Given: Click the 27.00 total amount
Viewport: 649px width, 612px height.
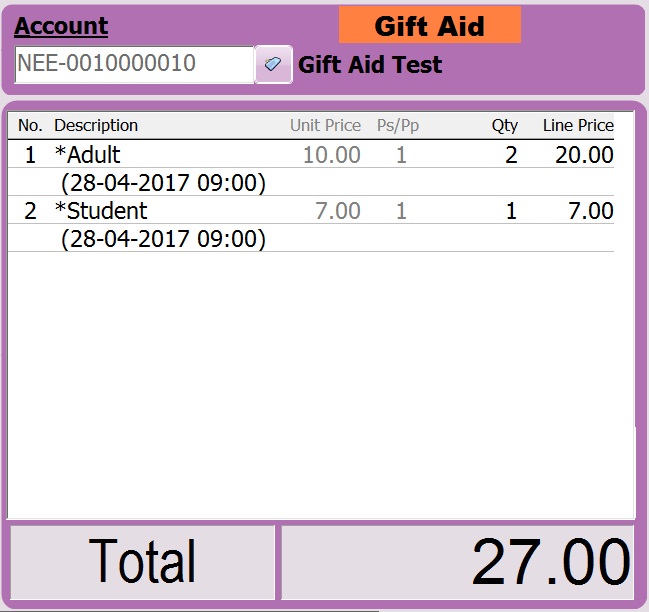Looking at the screenshot, I should (550, 562).
